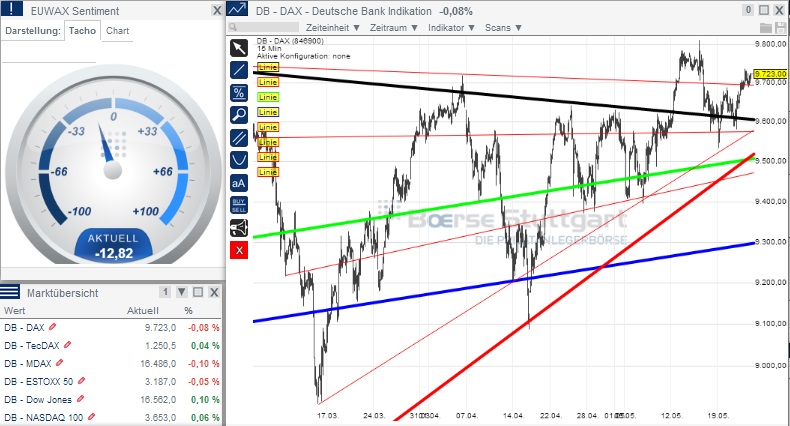Click the AKTUELL -12,82 sentiment value

point(113,246)
